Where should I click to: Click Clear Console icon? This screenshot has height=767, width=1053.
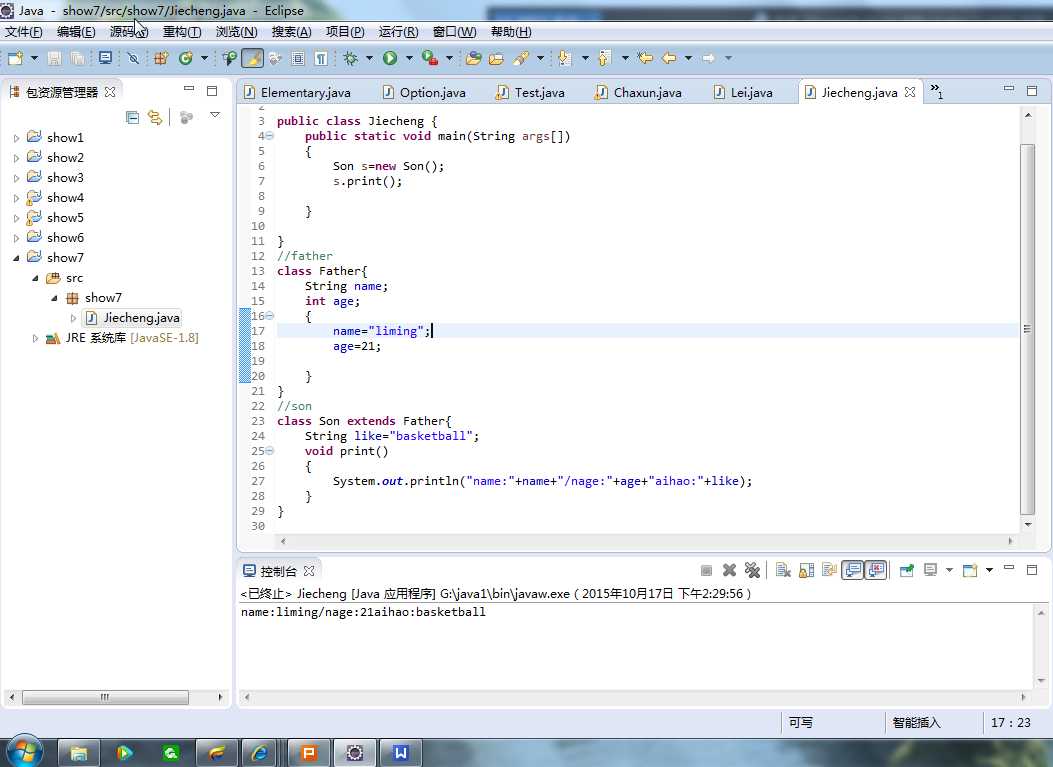pyautogui.click(x=783, y=571)
